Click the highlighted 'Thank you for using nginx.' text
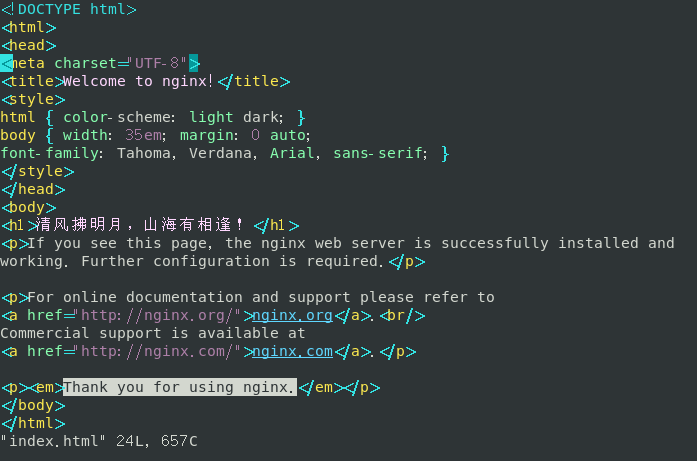Image resolution: width=697 pixels, height=461 pixels. click(x=180, y=387)
